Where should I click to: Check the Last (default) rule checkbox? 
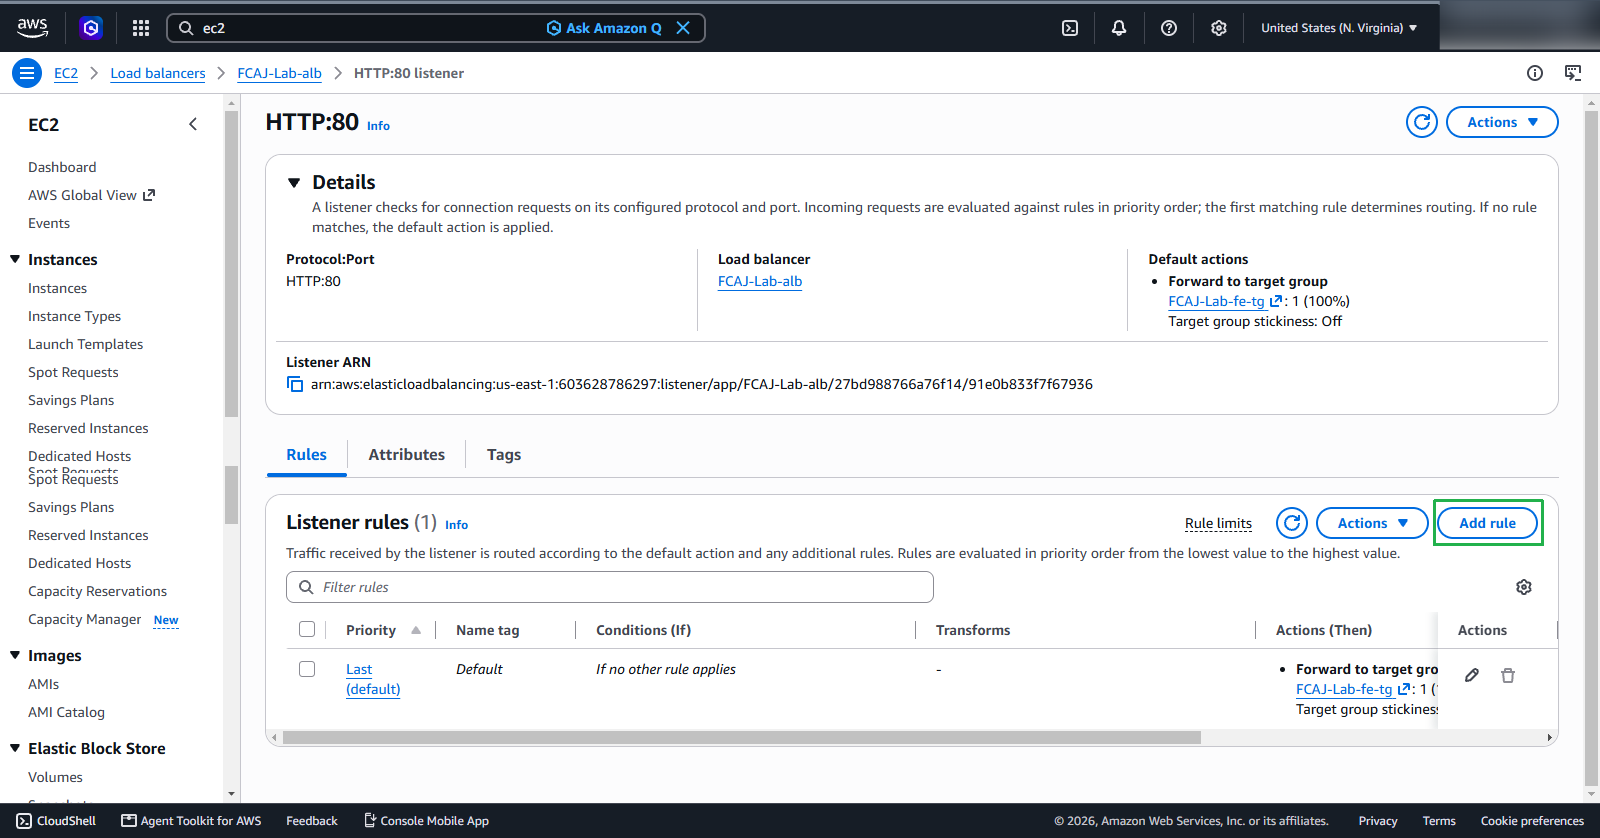point(307,669)
